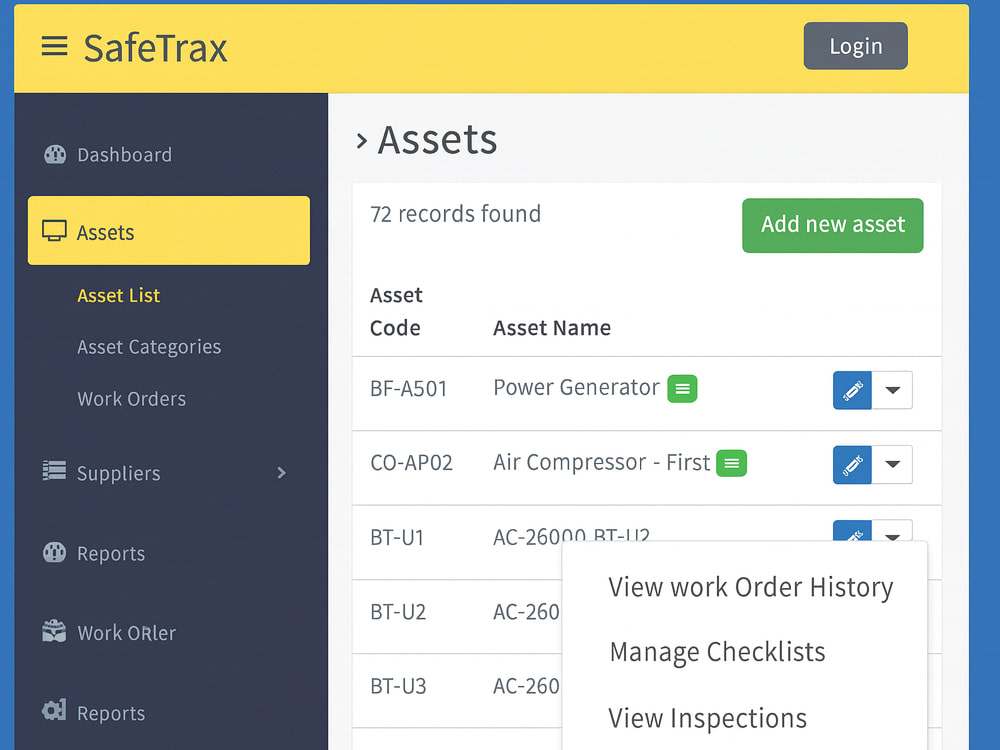This screenshot has height=750, width=1000.
Task: Open Work Orders submenu item
Action: 131,399
